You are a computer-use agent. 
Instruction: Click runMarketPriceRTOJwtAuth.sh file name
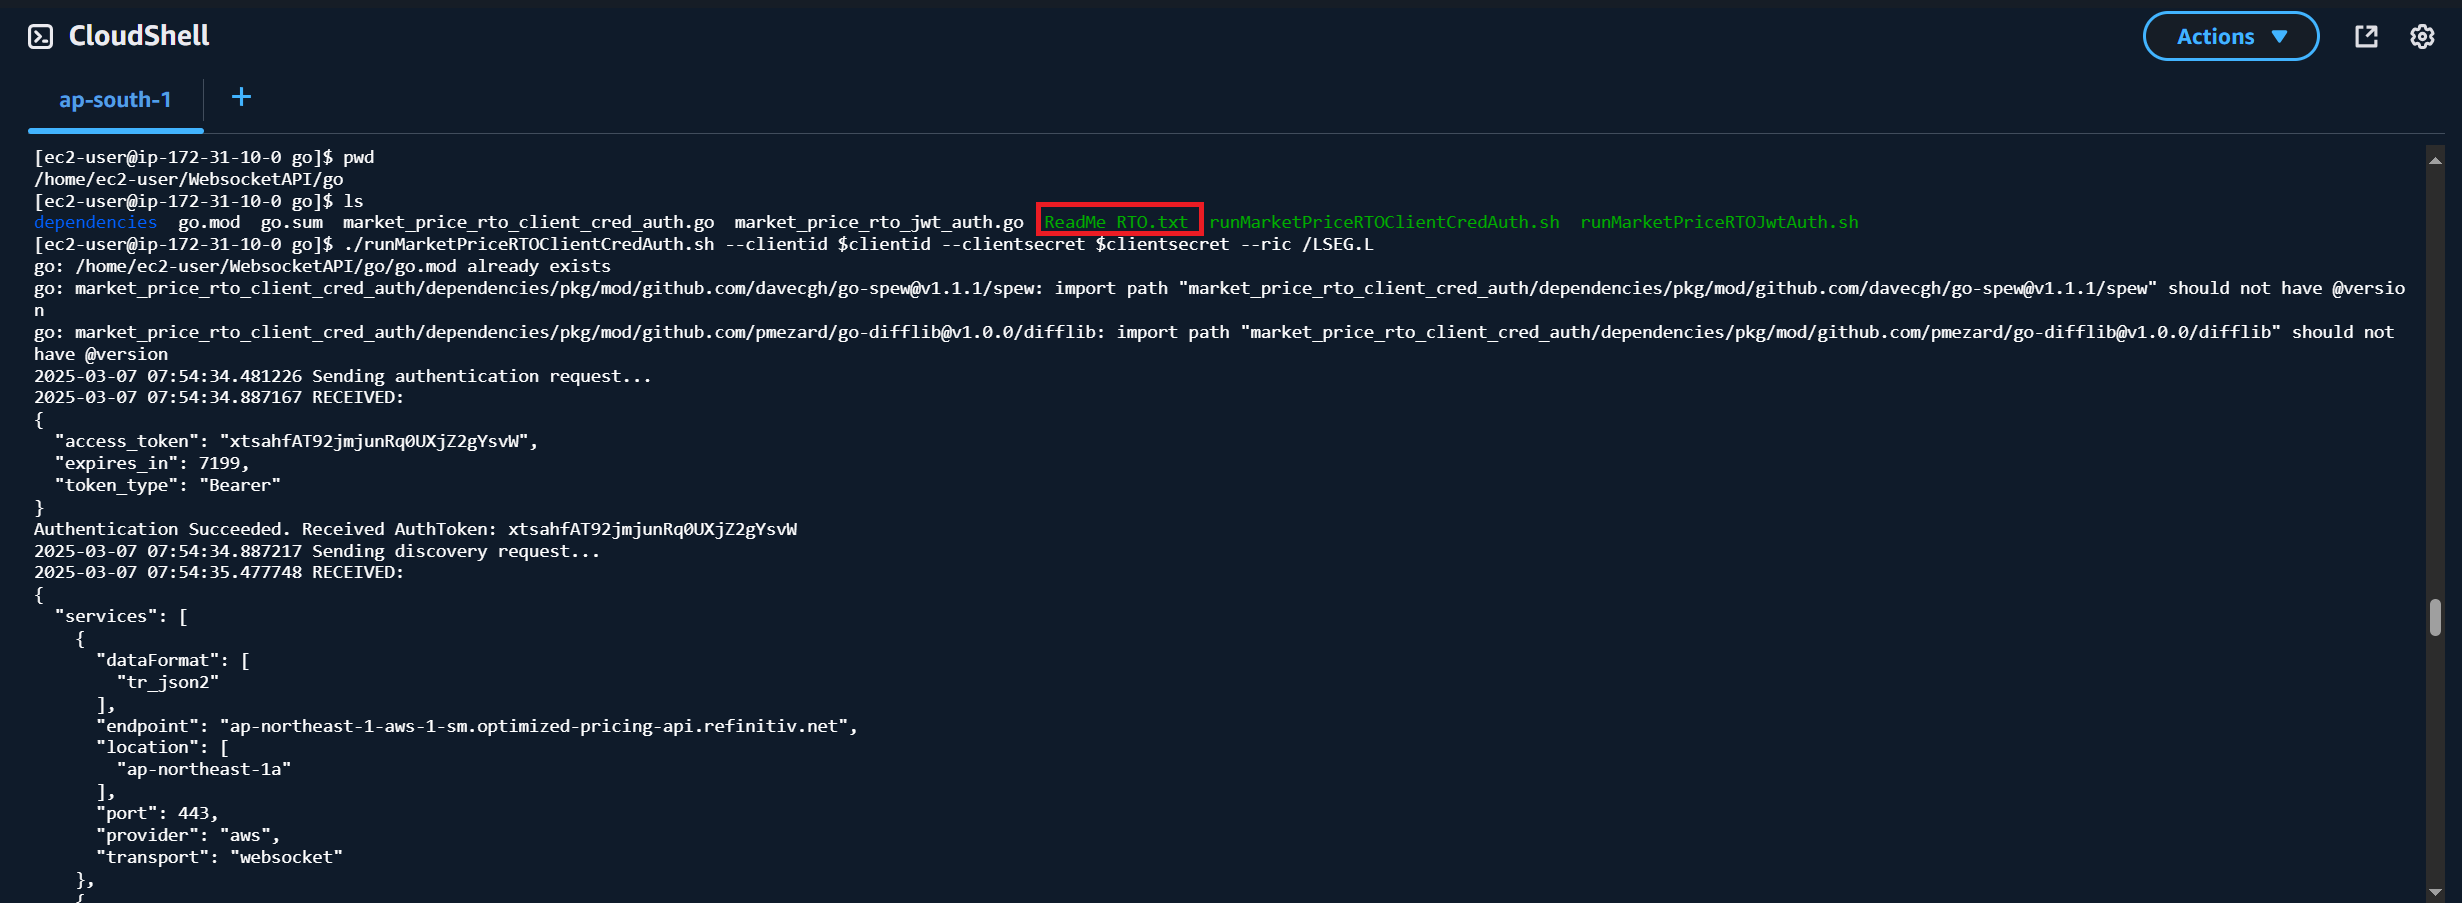coord(1719,222)
